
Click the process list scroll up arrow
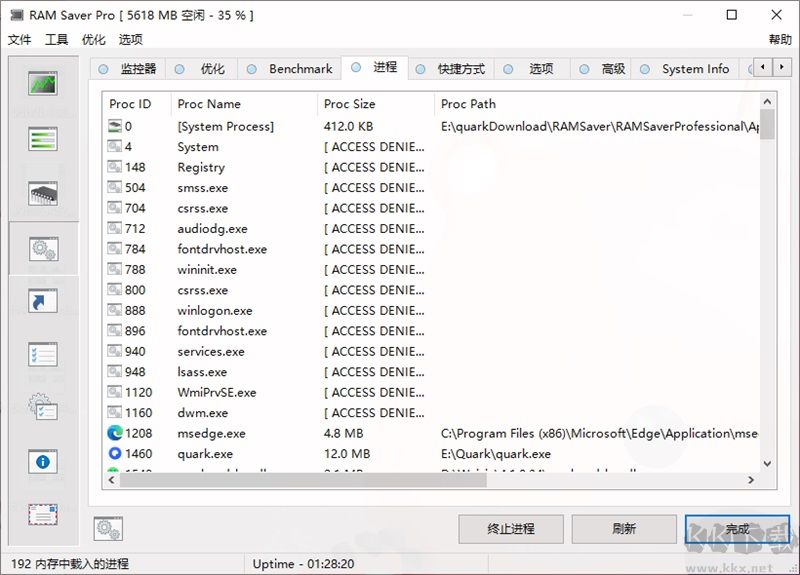click(767, 102)
